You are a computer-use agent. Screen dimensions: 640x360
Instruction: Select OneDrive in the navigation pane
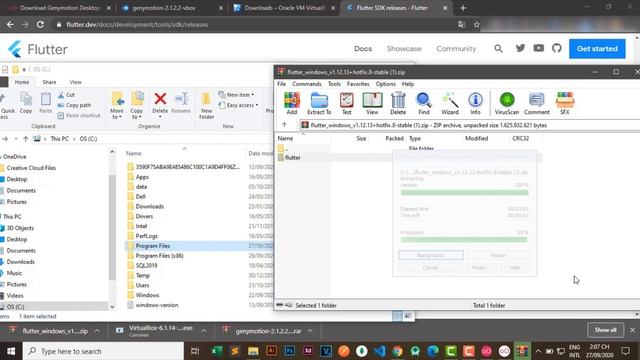15,156
